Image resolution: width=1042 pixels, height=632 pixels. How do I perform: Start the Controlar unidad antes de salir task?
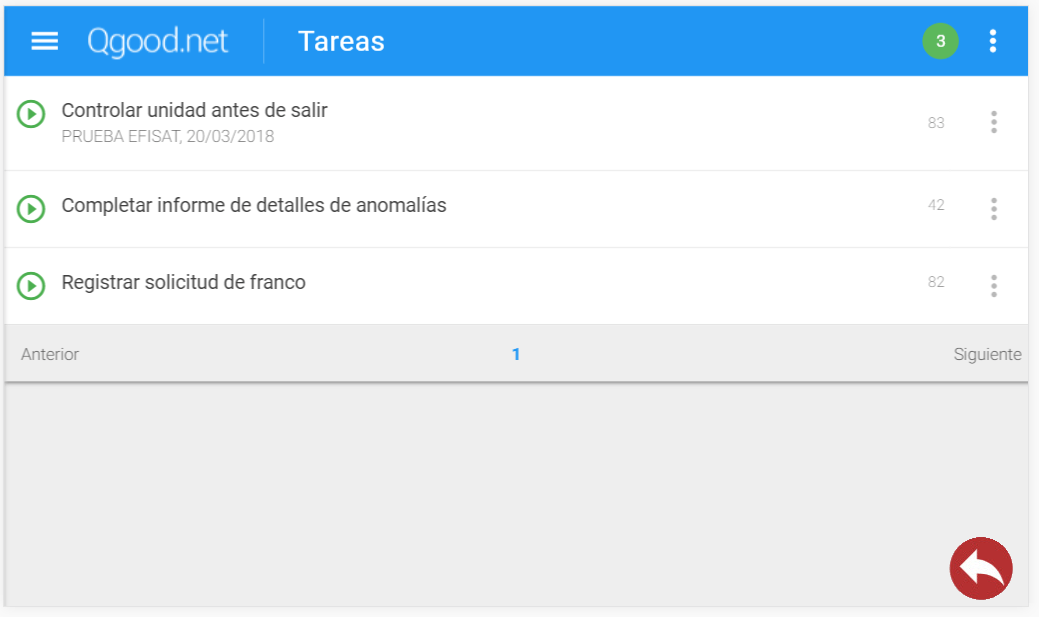pos(31,115)
